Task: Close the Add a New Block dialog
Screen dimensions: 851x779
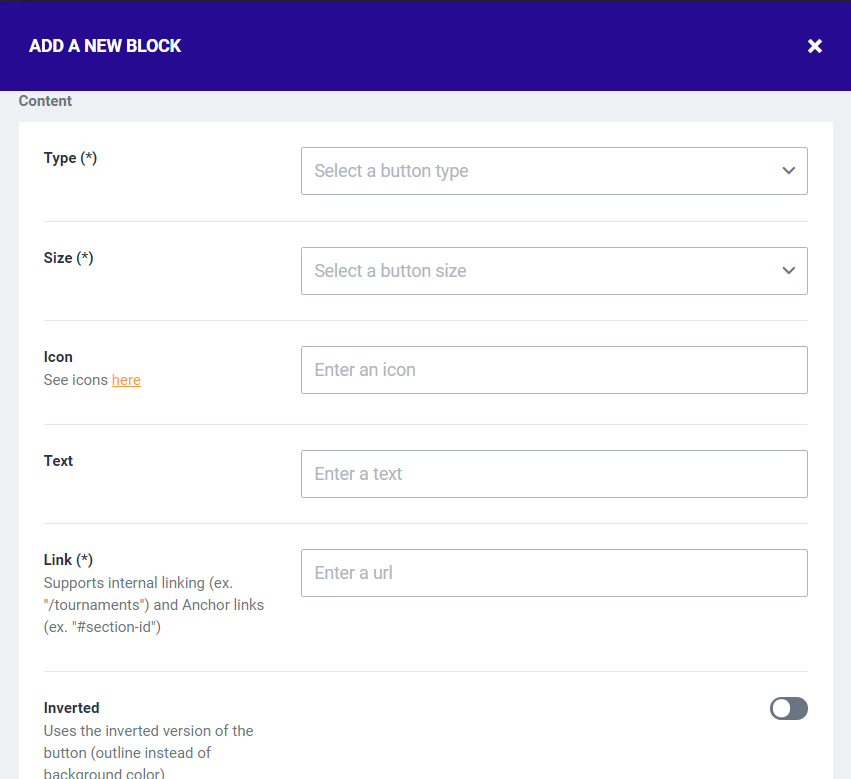Action: (x=815, y=46)
